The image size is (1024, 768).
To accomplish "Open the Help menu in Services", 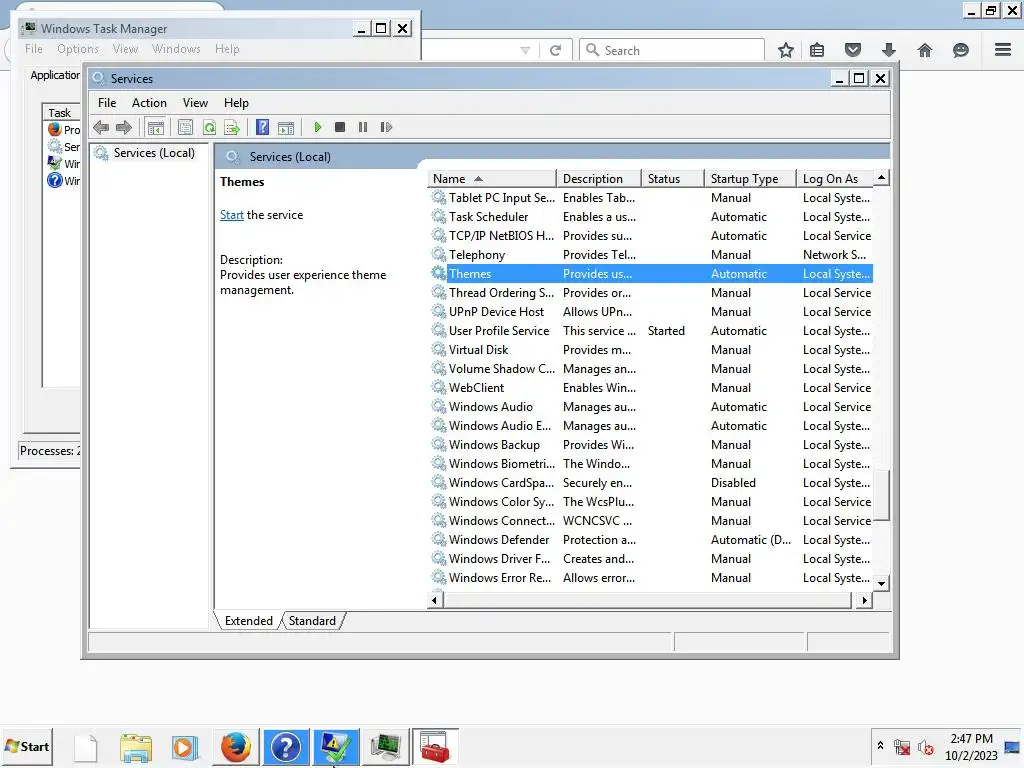I will tap(236, 103).
